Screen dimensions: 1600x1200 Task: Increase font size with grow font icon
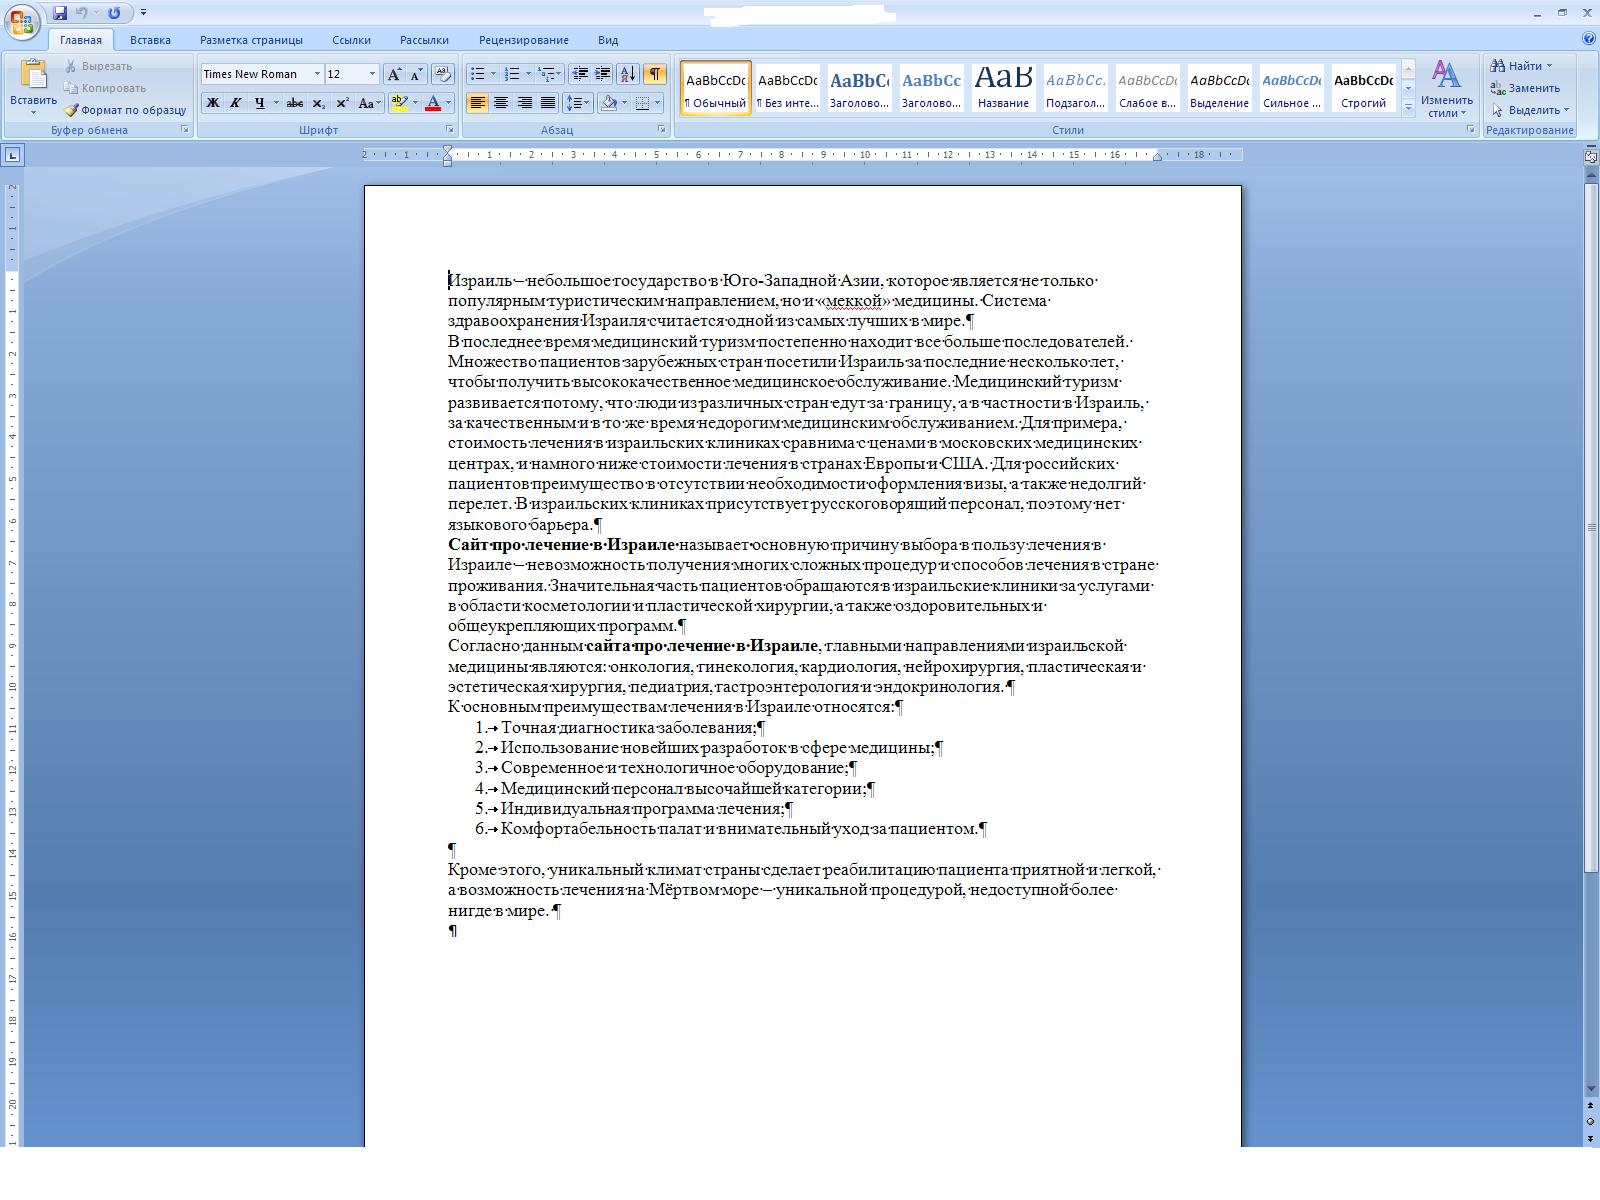coord(394,74)
